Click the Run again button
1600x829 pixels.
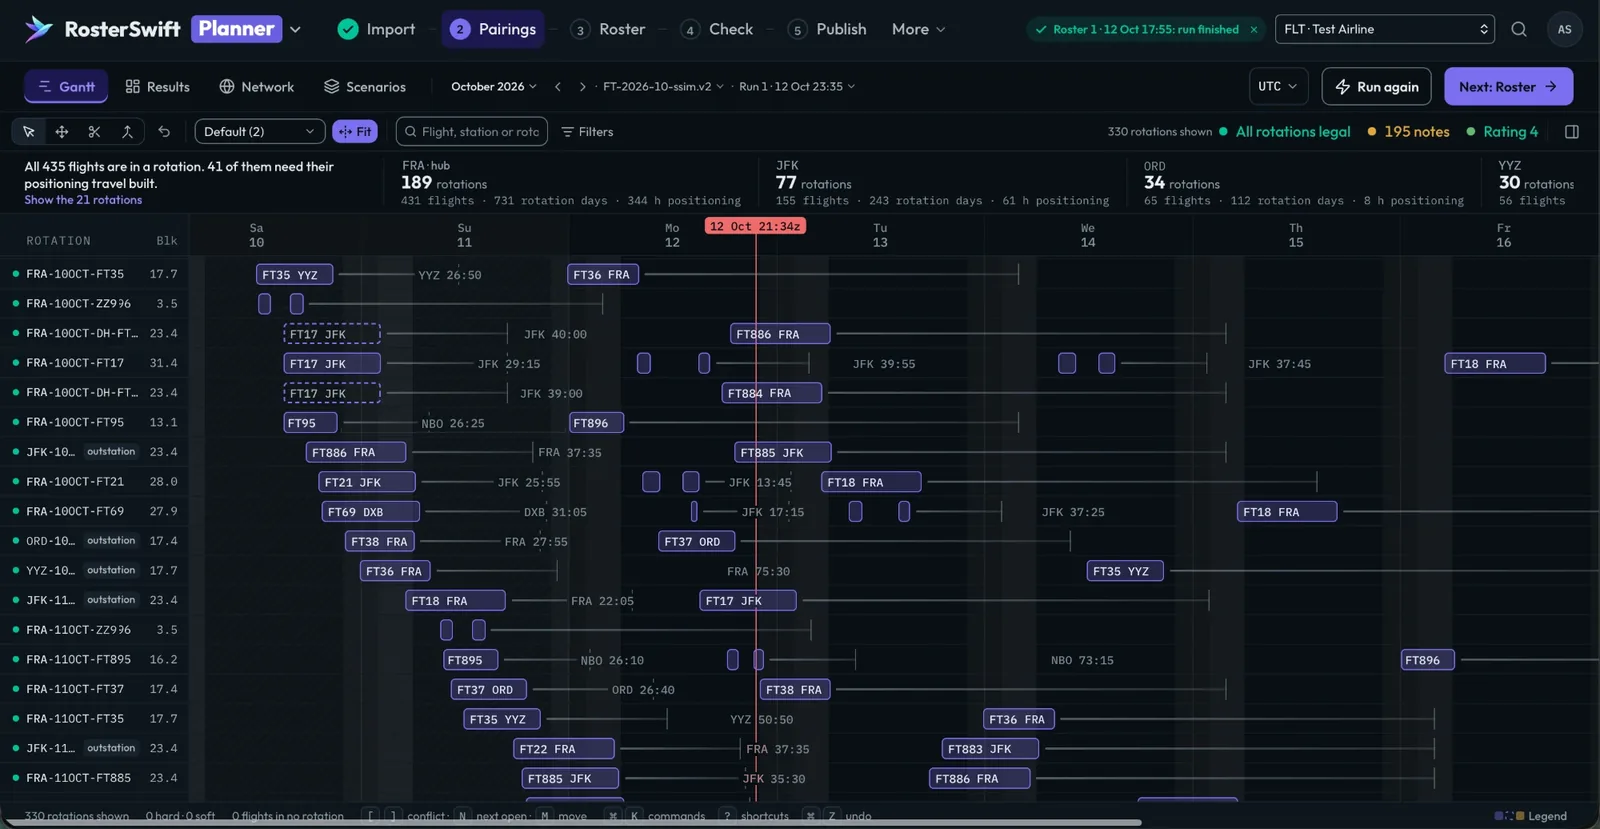click(1376, 86)
